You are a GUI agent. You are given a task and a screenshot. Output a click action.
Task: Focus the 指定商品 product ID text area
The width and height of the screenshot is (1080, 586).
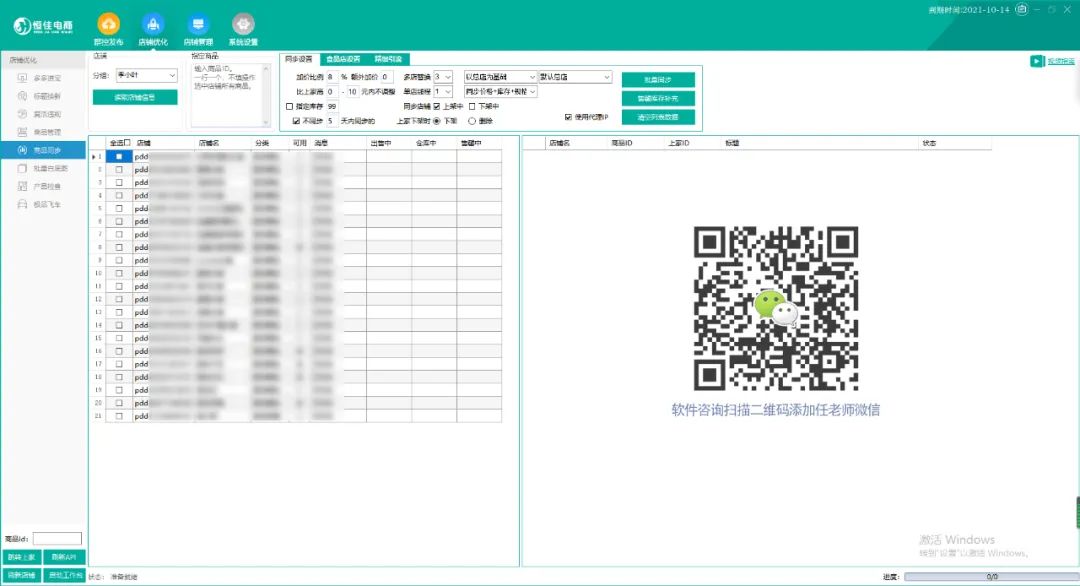point(227,96)
